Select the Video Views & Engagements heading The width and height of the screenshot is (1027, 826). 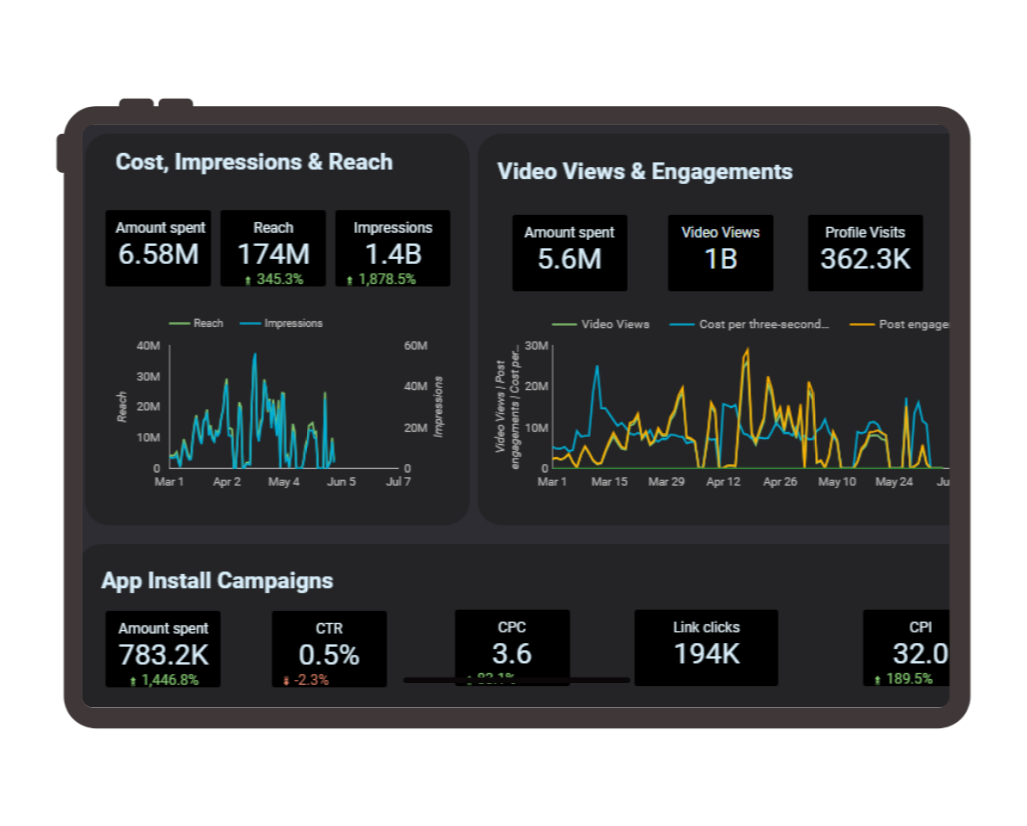(644, 171)
